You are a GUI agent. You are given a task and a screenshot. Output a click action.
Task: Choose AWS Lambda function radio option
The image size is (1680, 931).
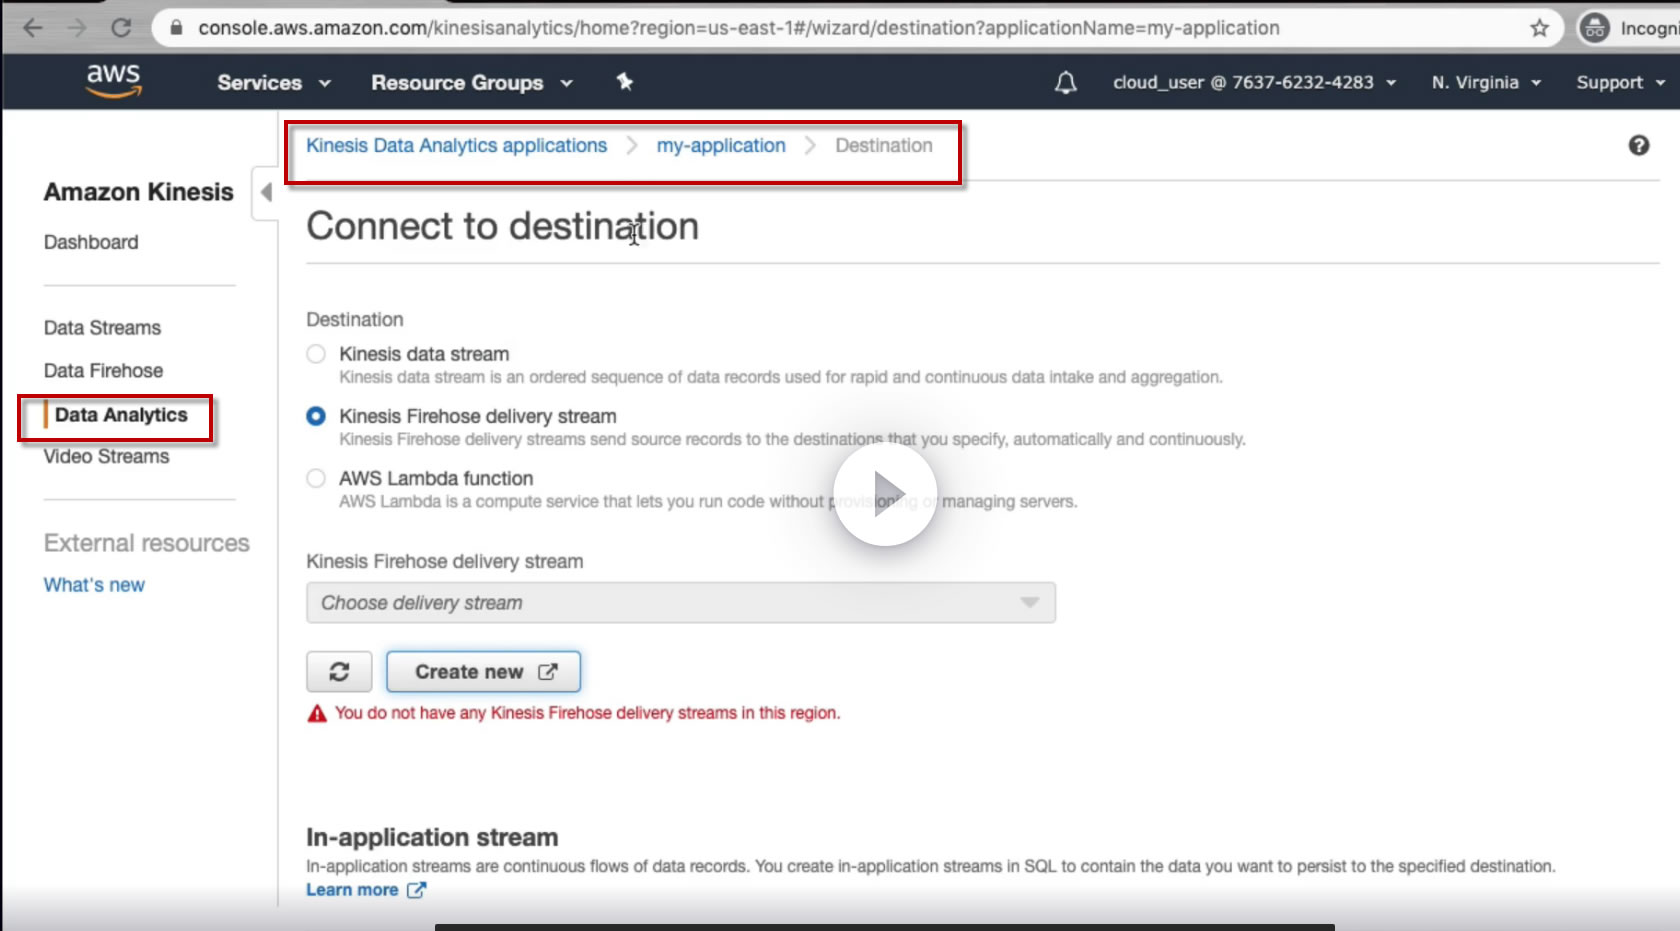[316, 478]
